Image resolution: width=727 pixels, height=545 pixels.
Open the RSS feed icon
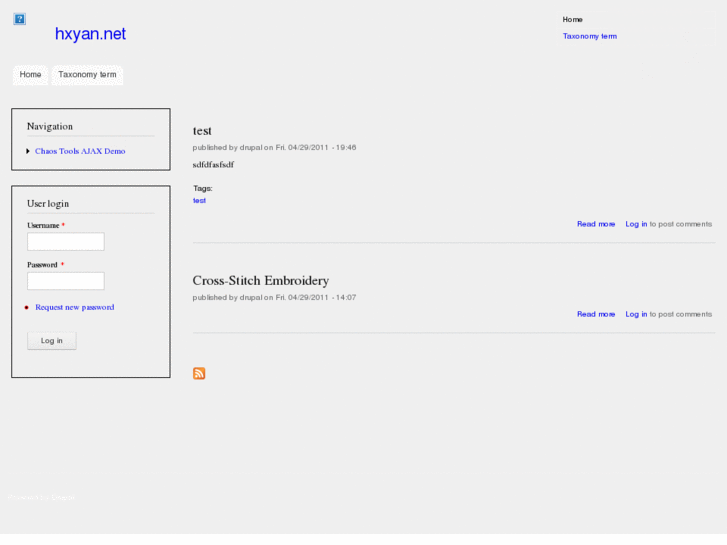(199, 373)
